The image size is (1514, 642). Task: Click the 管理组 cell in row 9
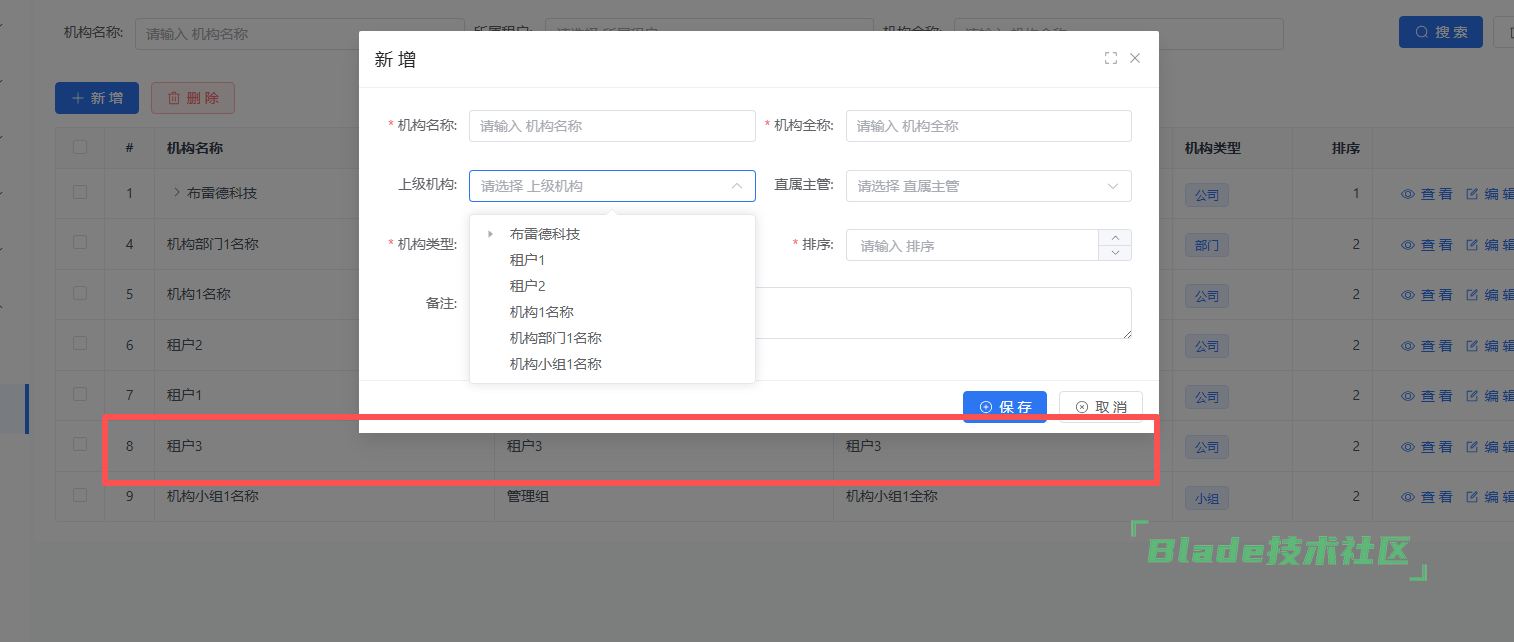528,496
